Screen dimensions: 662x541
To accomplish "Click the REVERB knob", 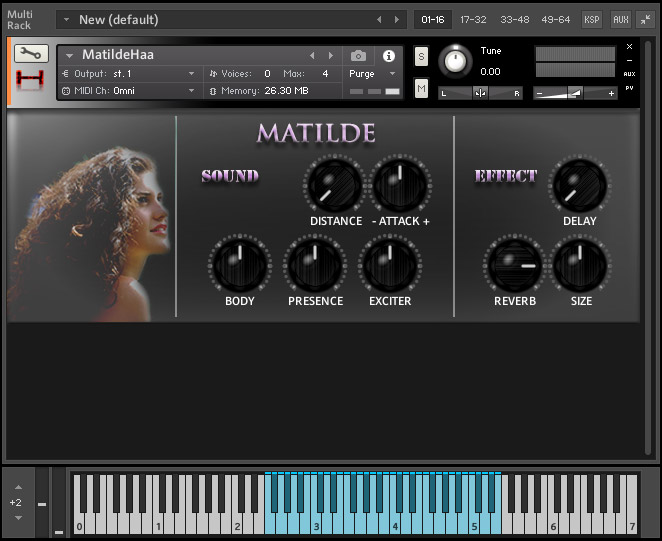I will pyautogui.click(x=514, y=266).
